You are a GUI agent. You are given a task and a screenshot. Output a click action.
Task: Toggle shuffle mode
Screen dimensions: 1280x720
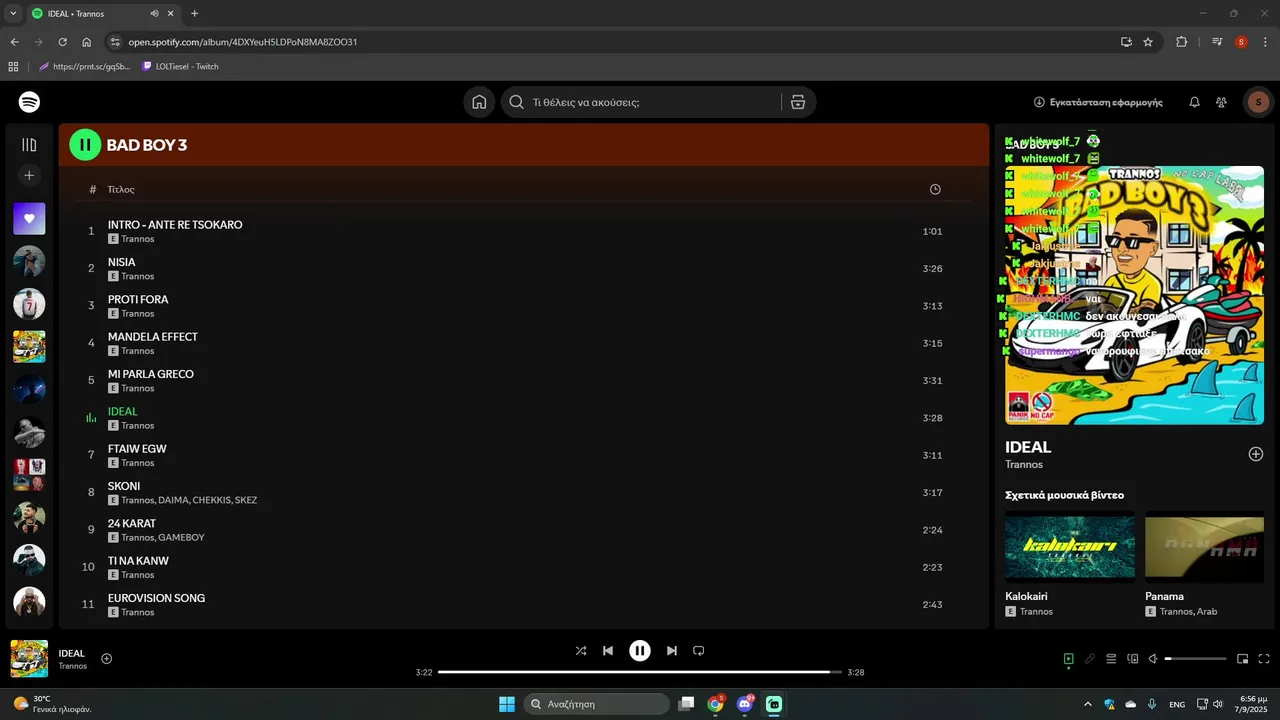coord(581,651)
